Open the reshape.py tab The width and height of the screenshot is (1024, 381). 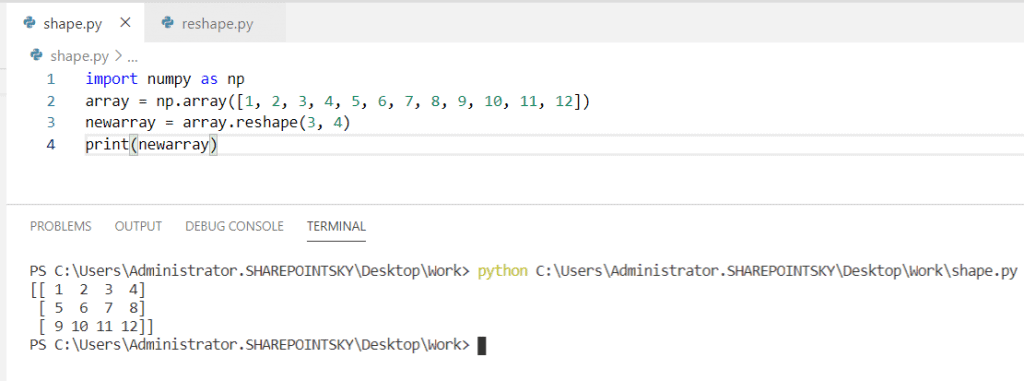coord(217,24)
